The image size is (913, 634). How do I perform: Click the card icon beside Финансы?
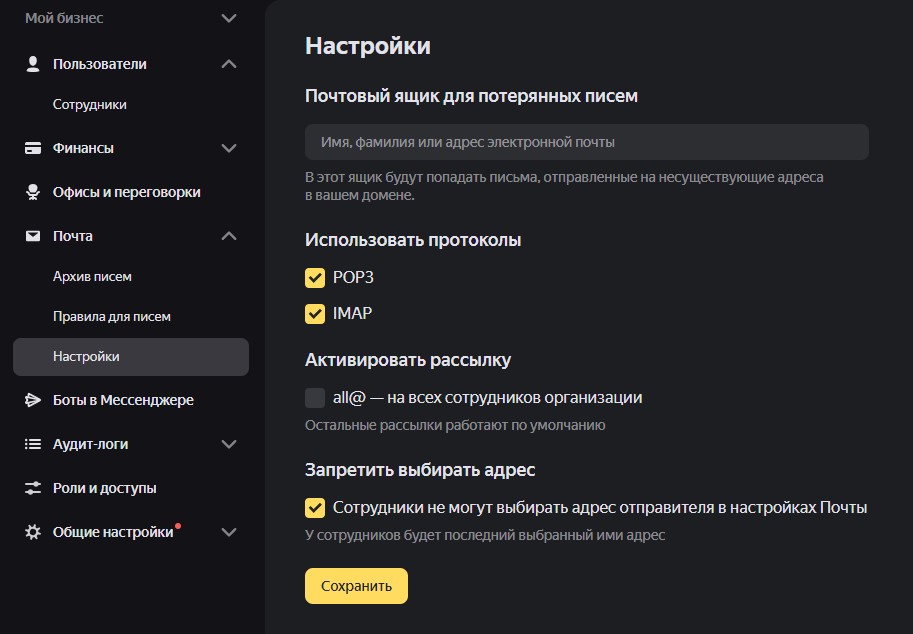pos(33,148)
